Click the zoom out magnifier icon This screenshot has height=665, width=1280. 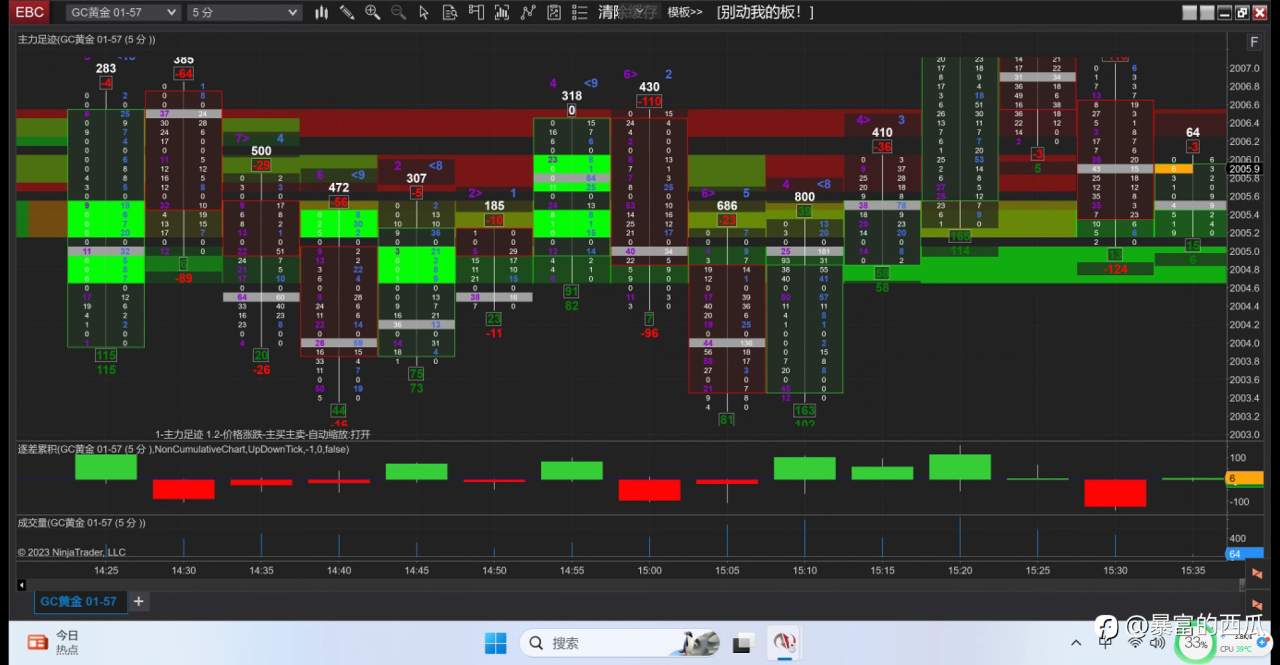point(398,12)
